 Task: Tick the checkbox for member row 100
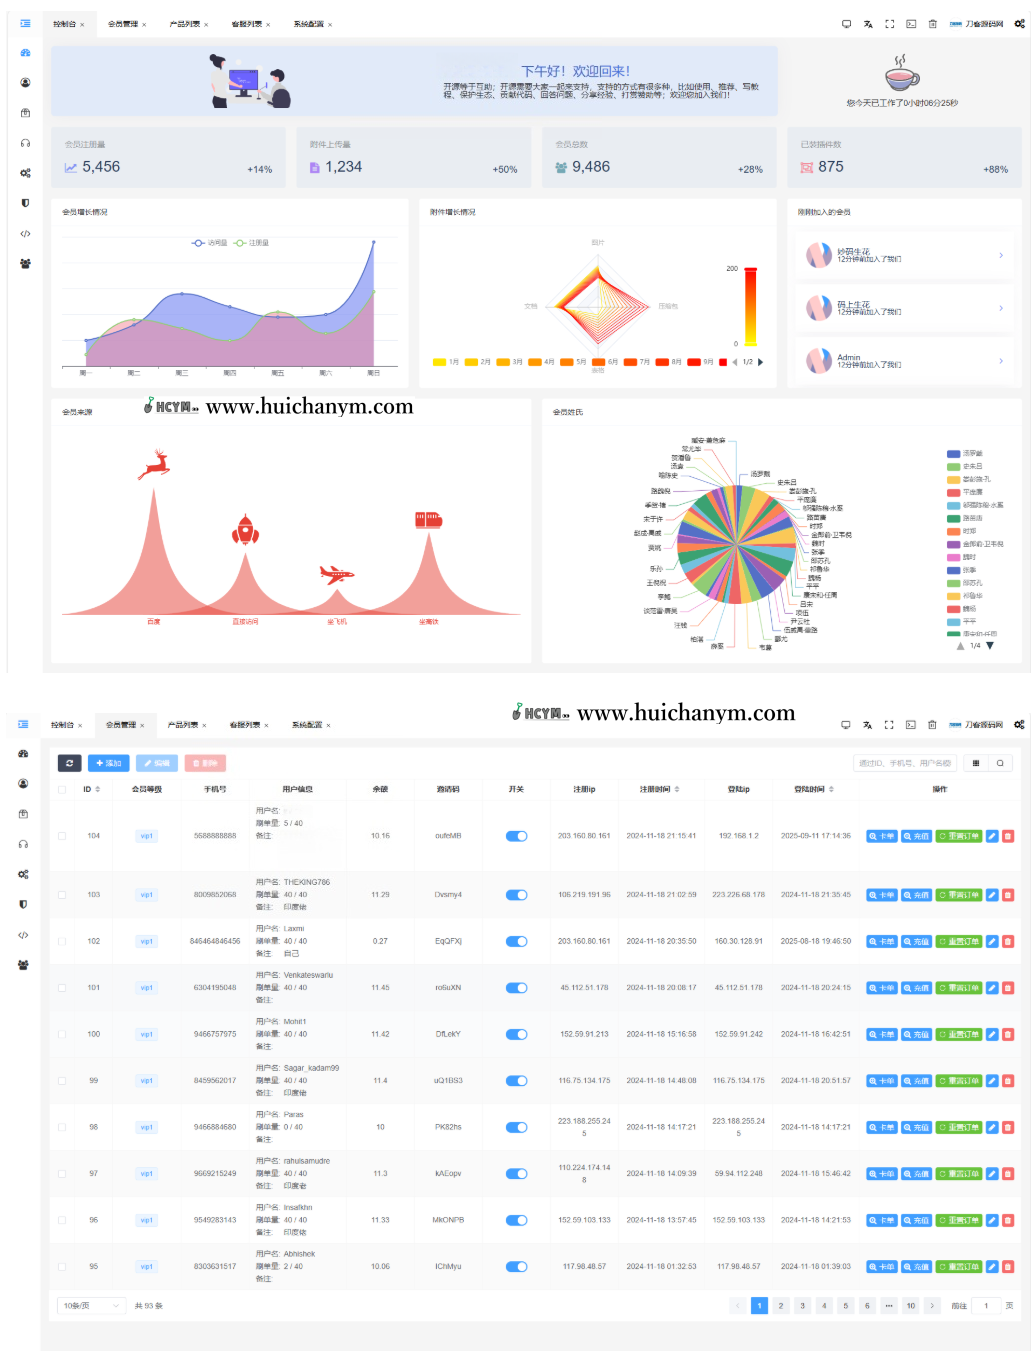pos(62,1034)
